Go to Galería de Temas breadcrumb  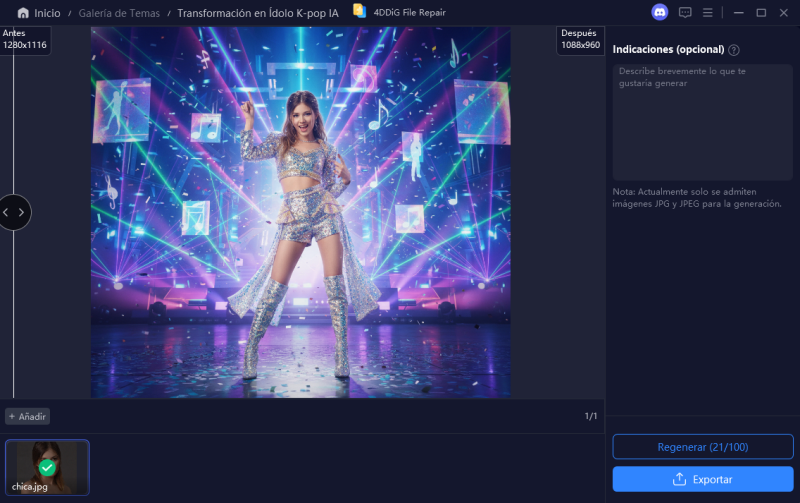[x=121, y=13]
